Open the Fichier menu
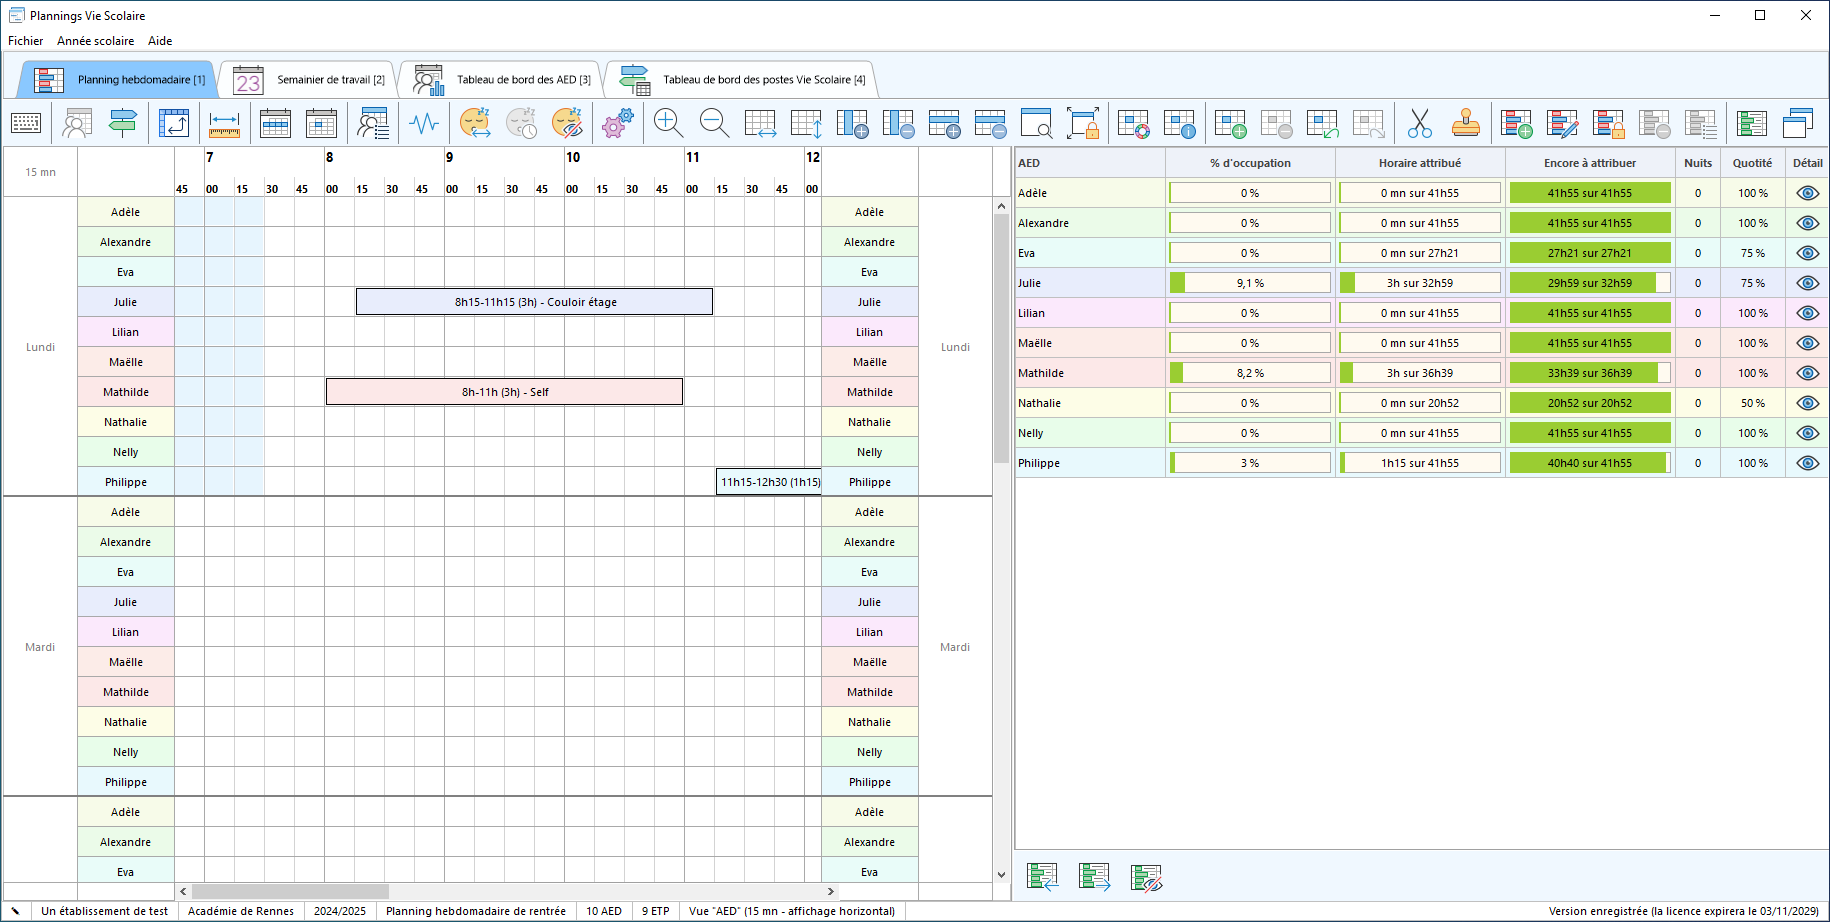The width and height of the screenshot is (1830, 922). point(25,41)
